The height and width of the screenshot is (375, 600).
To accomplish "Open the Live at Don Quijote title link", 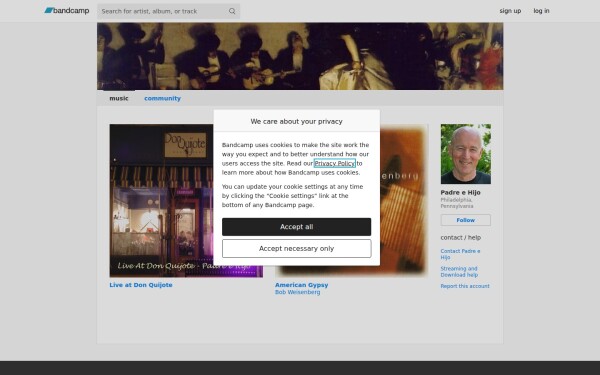I will tap(141, 285).
